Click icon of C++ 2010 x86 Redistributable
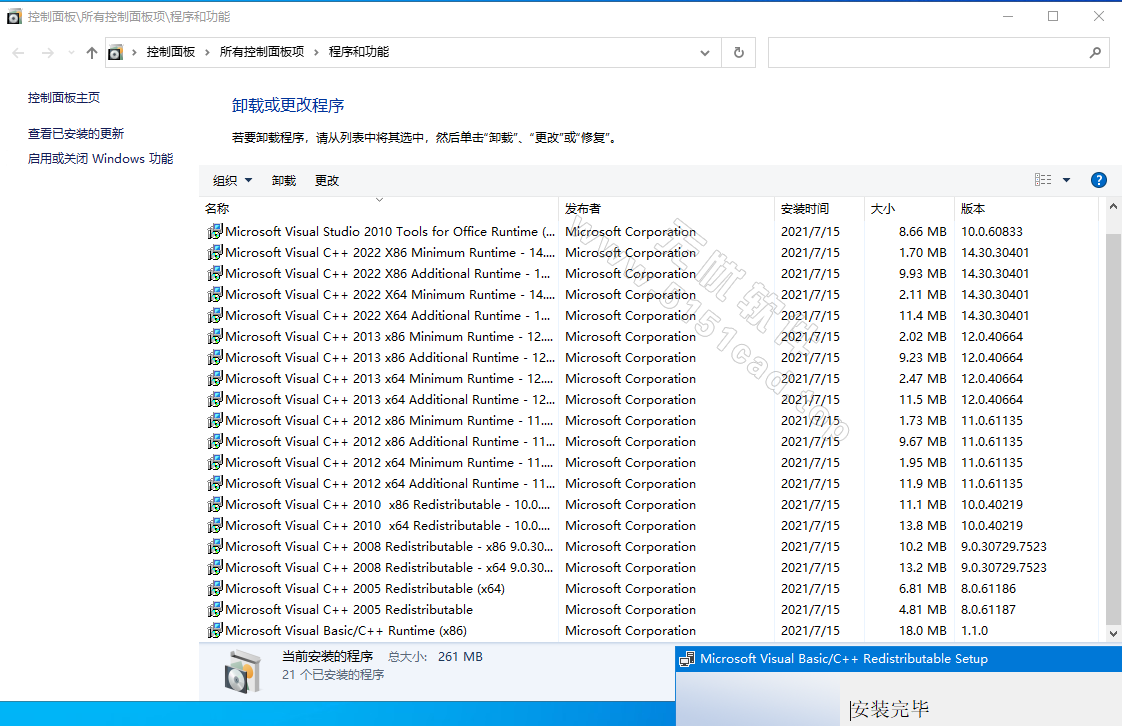Viewport: 1122px width, 726px height. click(215, 504)
